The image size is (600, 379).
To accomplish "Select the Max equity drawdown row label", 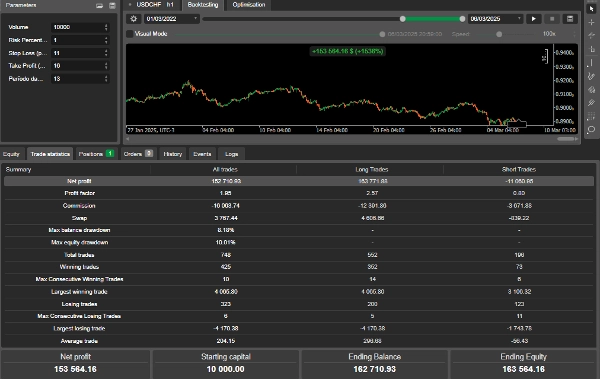I will tap(80, 242).
